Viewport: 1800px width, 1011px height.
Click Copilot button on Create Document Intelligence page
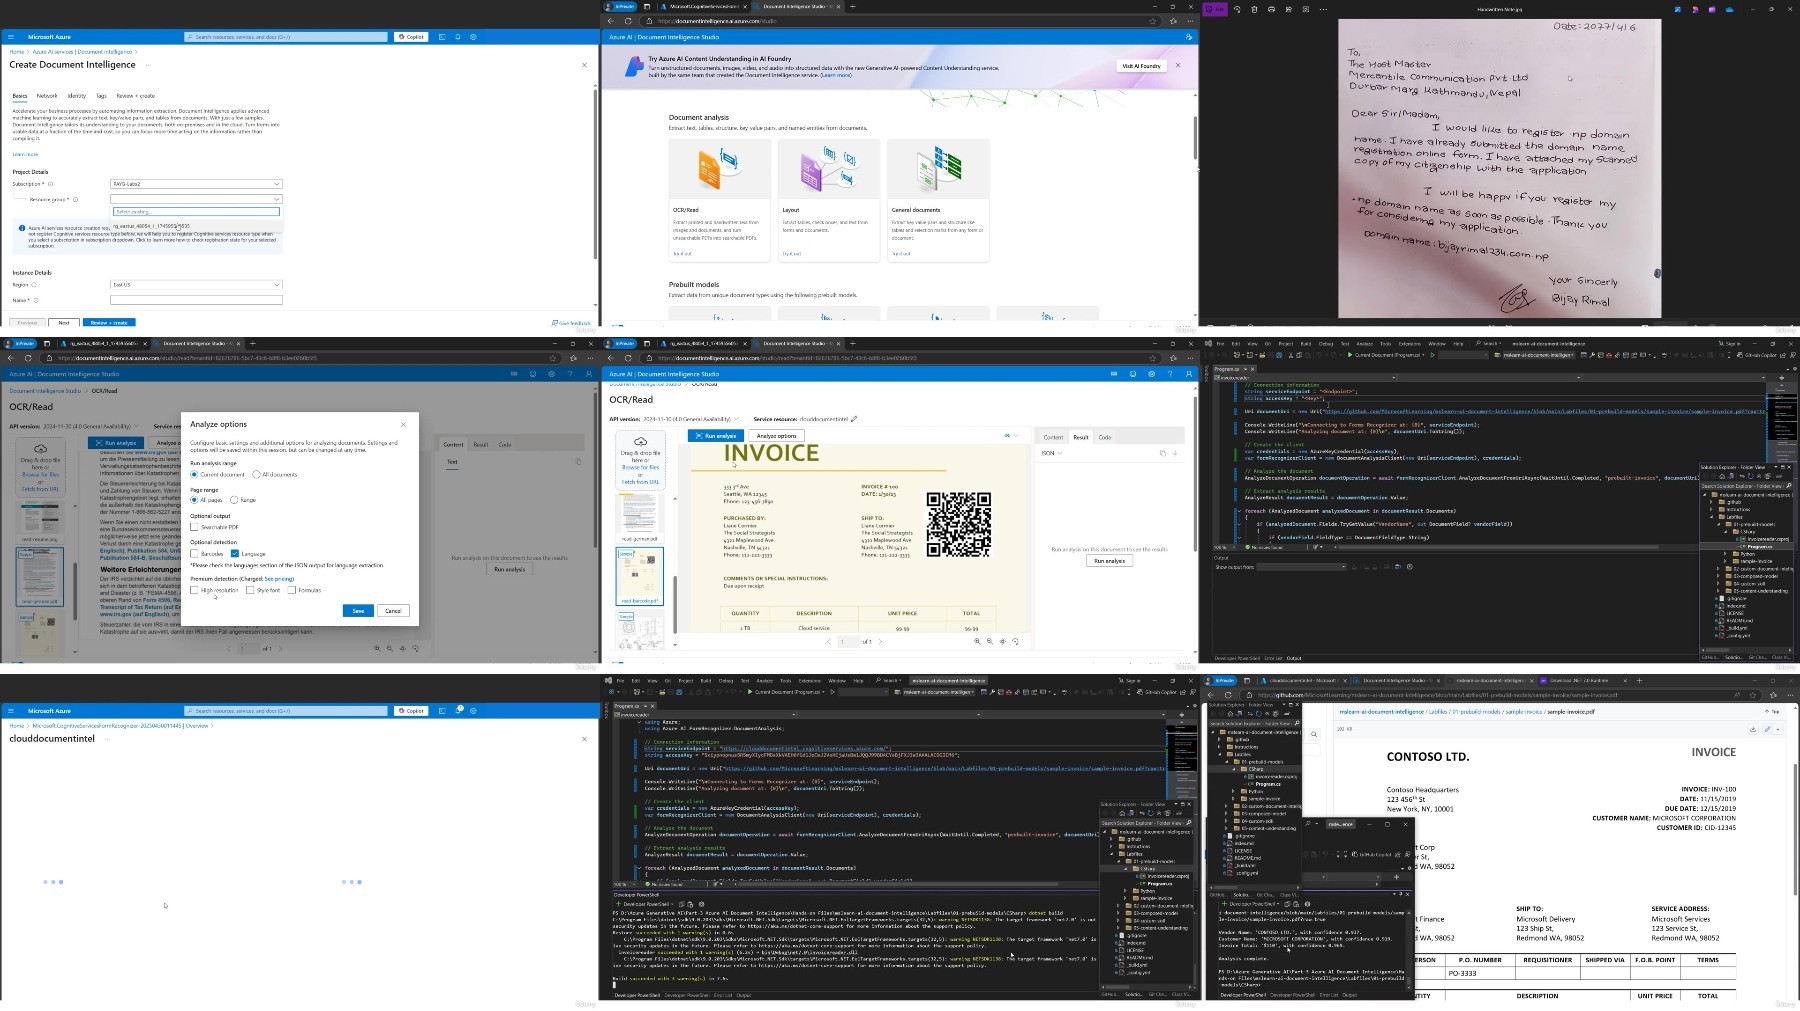411,37
